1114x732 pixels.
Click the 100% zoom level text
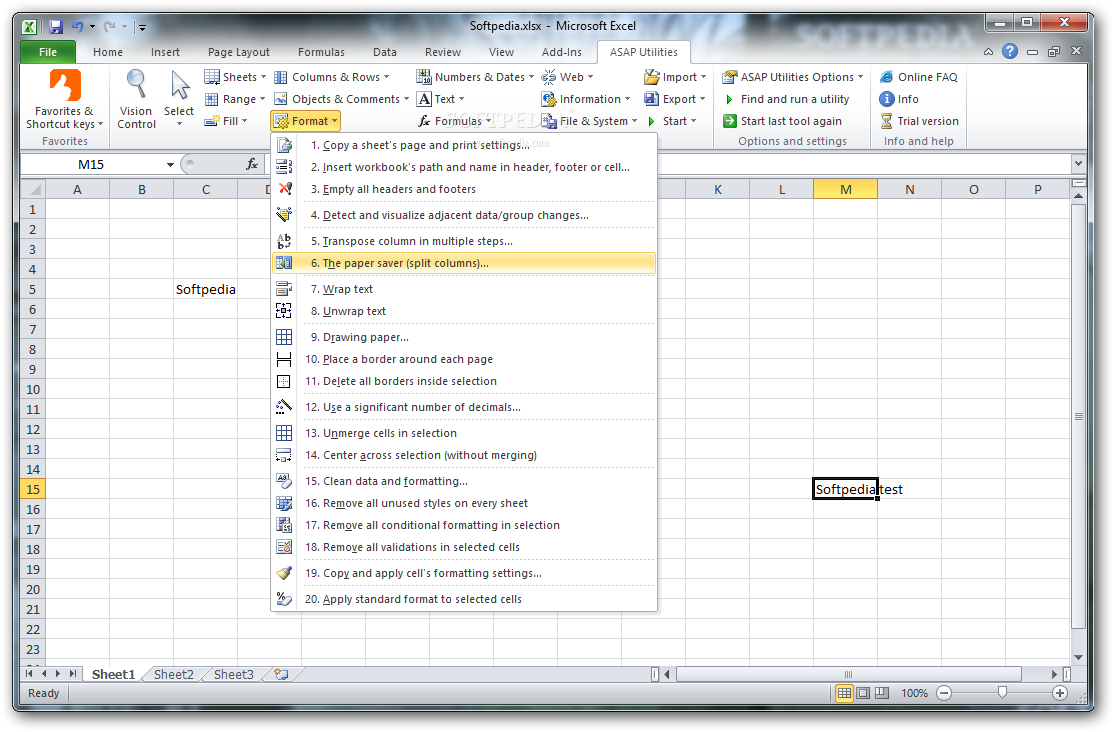pyautogui.click(x=914, y=693)
